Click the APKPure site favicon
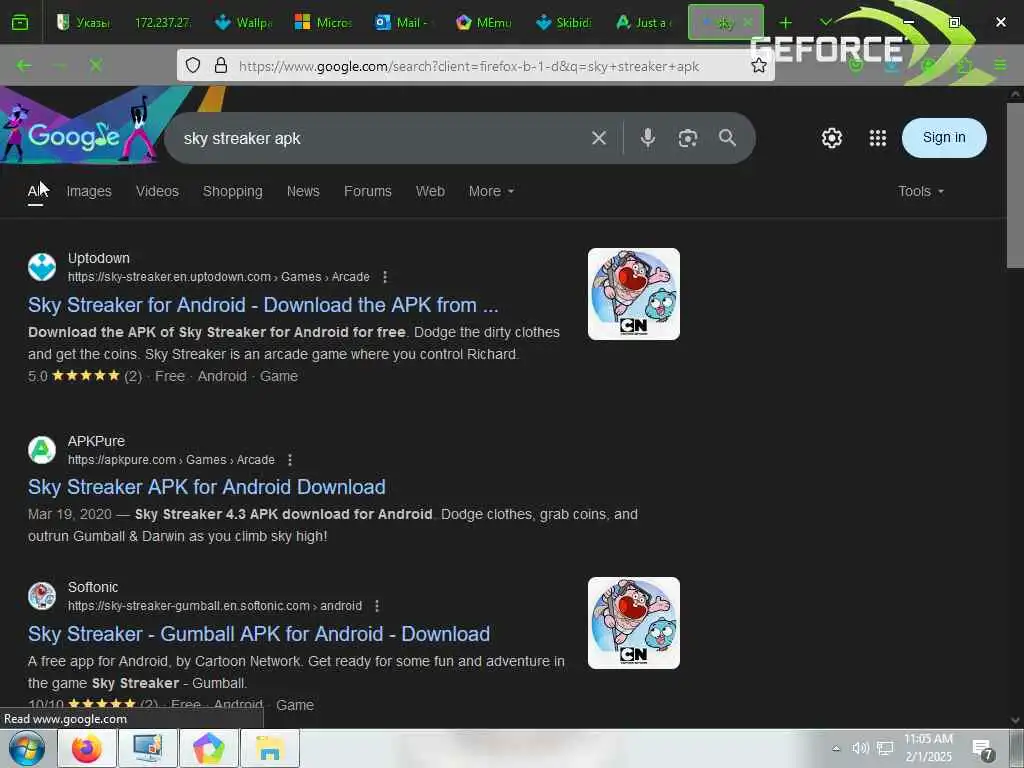Screen dimensions: 1024x768 tap(42, 450)
